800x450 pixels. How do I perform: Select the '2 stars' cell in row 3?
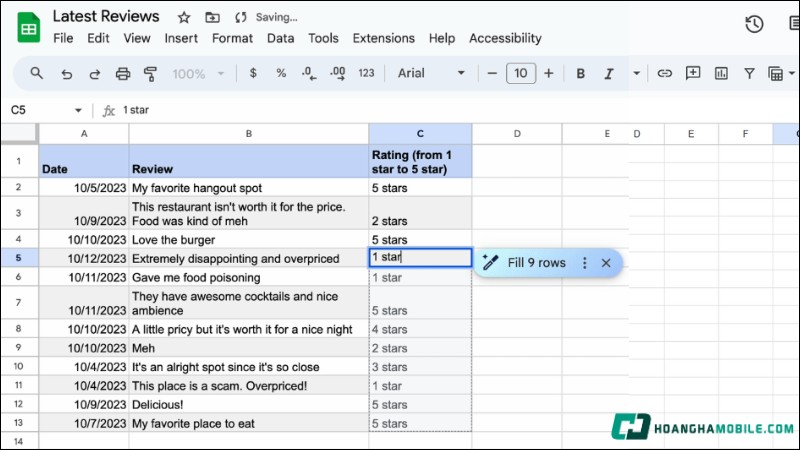point(420,214)
